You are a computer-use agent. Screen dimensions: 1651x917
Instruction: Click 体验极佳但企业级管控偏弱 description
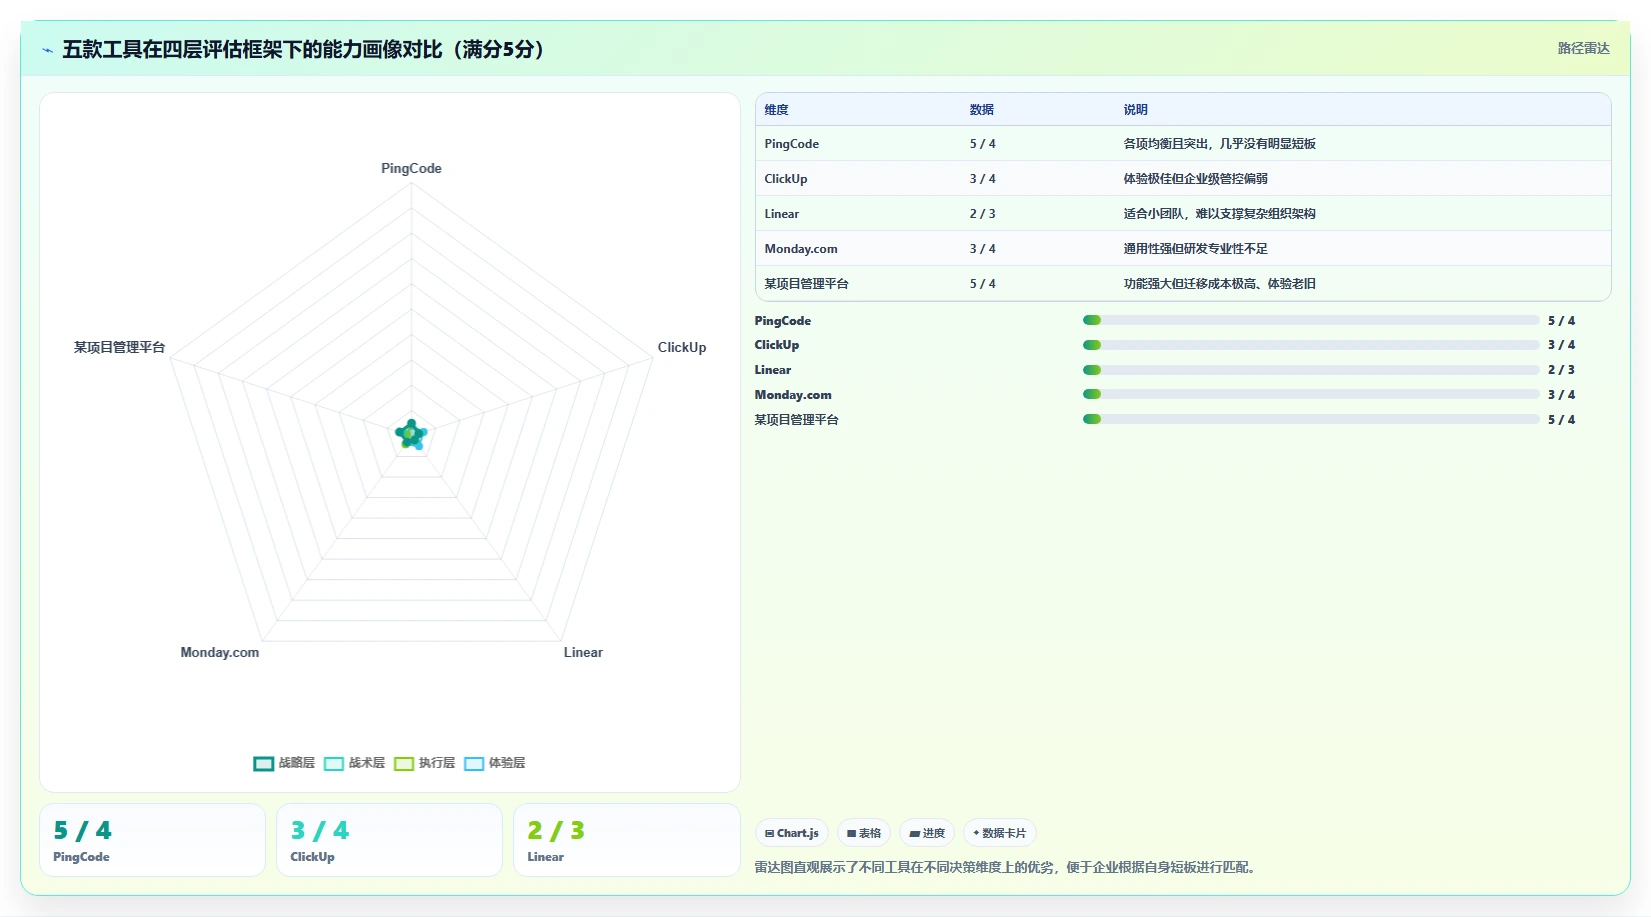point(1195,179)
